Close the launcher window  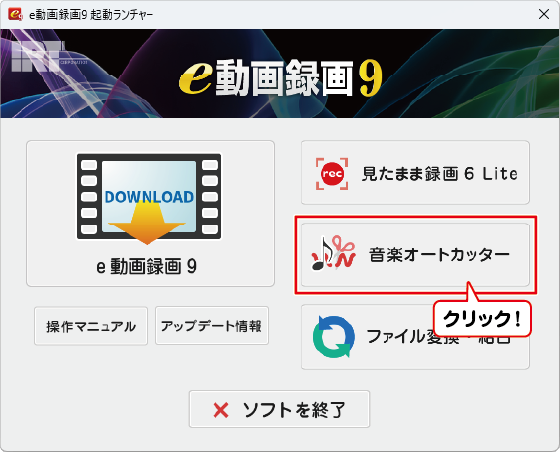point(544,14)
